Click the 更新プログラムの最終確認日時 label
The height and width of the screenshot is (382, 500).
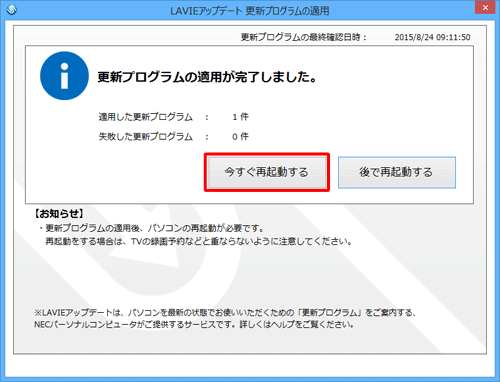tap(304, 37)
